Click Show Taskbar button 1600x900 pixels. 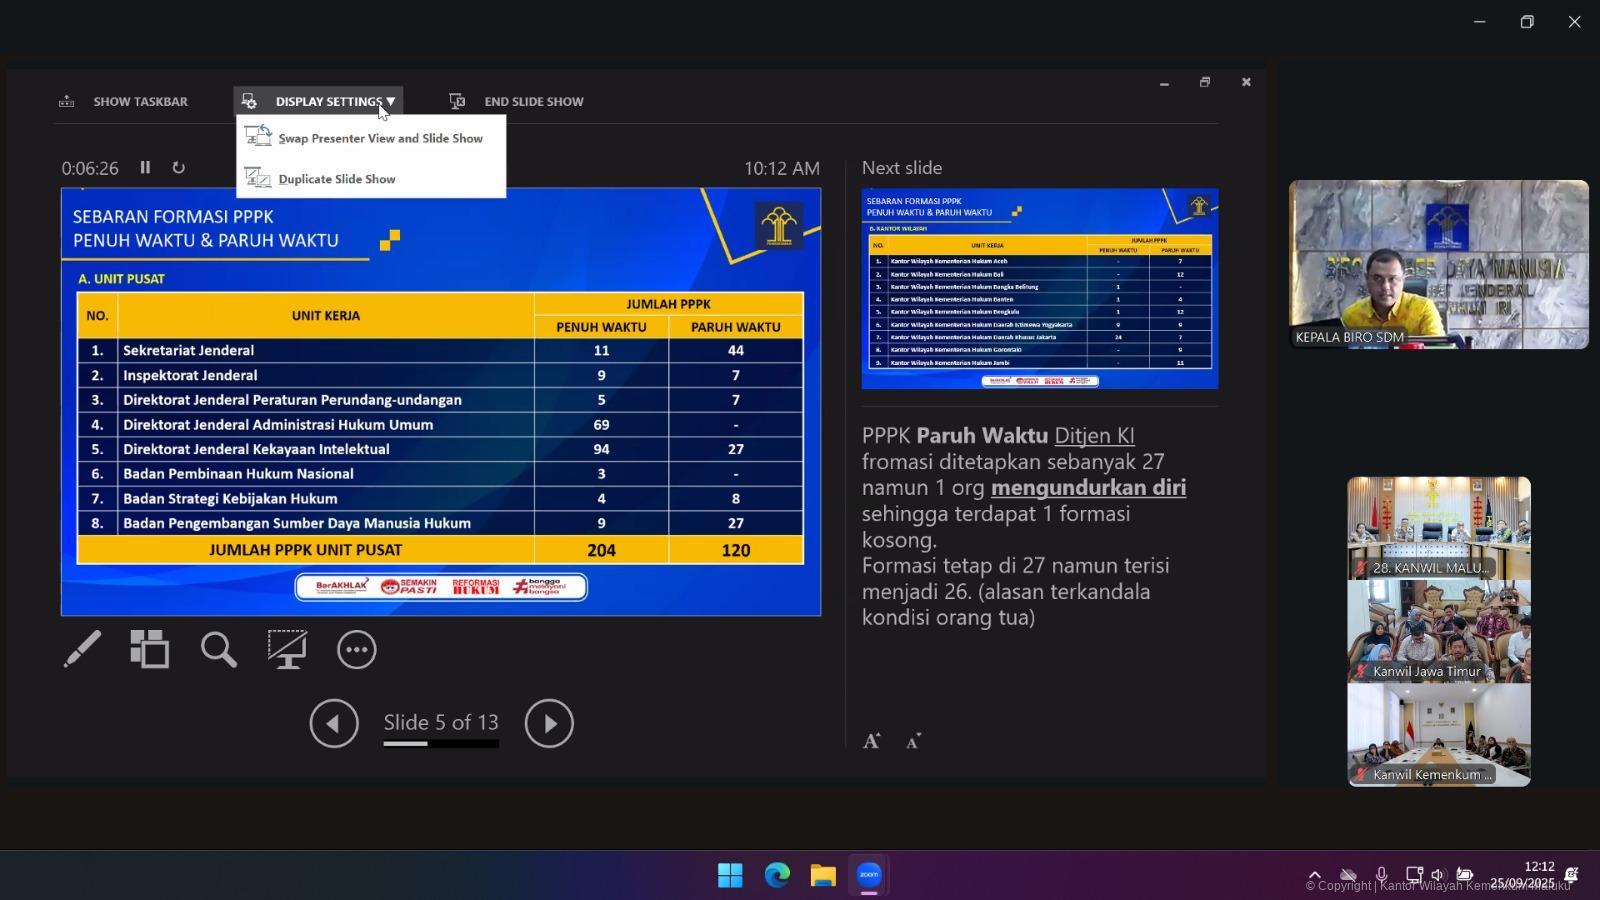(x=124, y=101)
